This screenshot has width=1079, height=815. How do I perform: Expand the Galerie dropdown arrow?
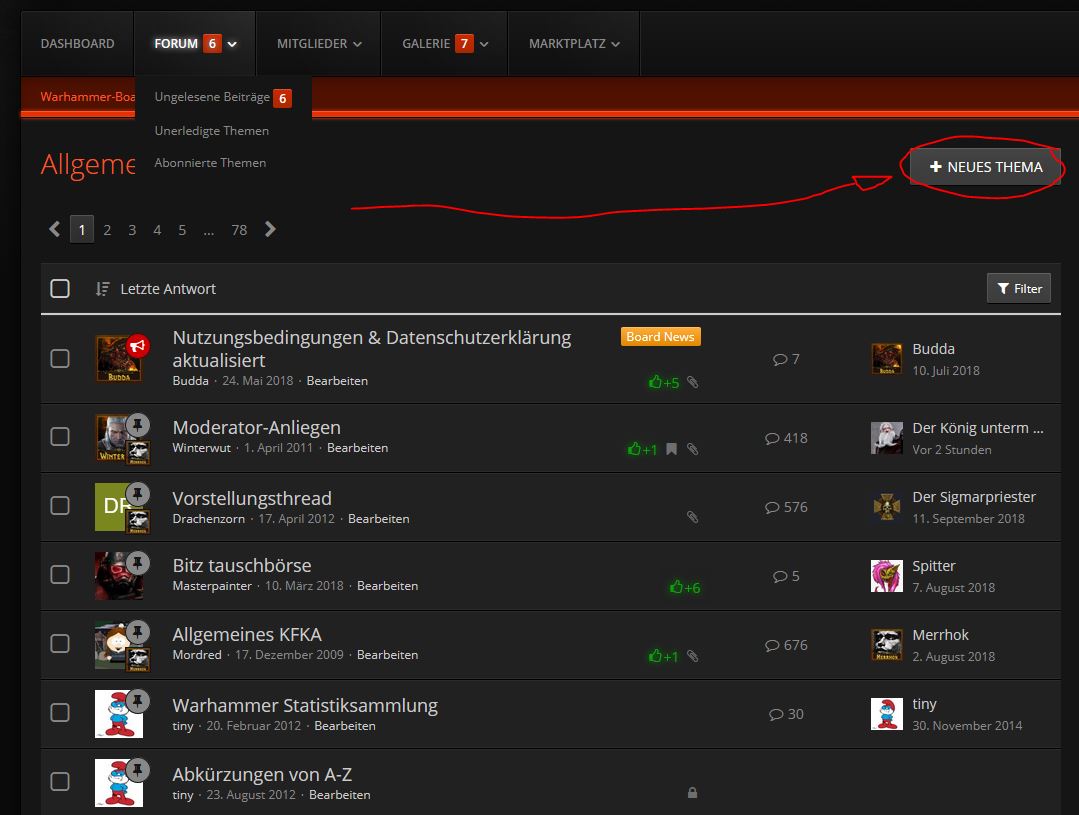coord(484,44)
